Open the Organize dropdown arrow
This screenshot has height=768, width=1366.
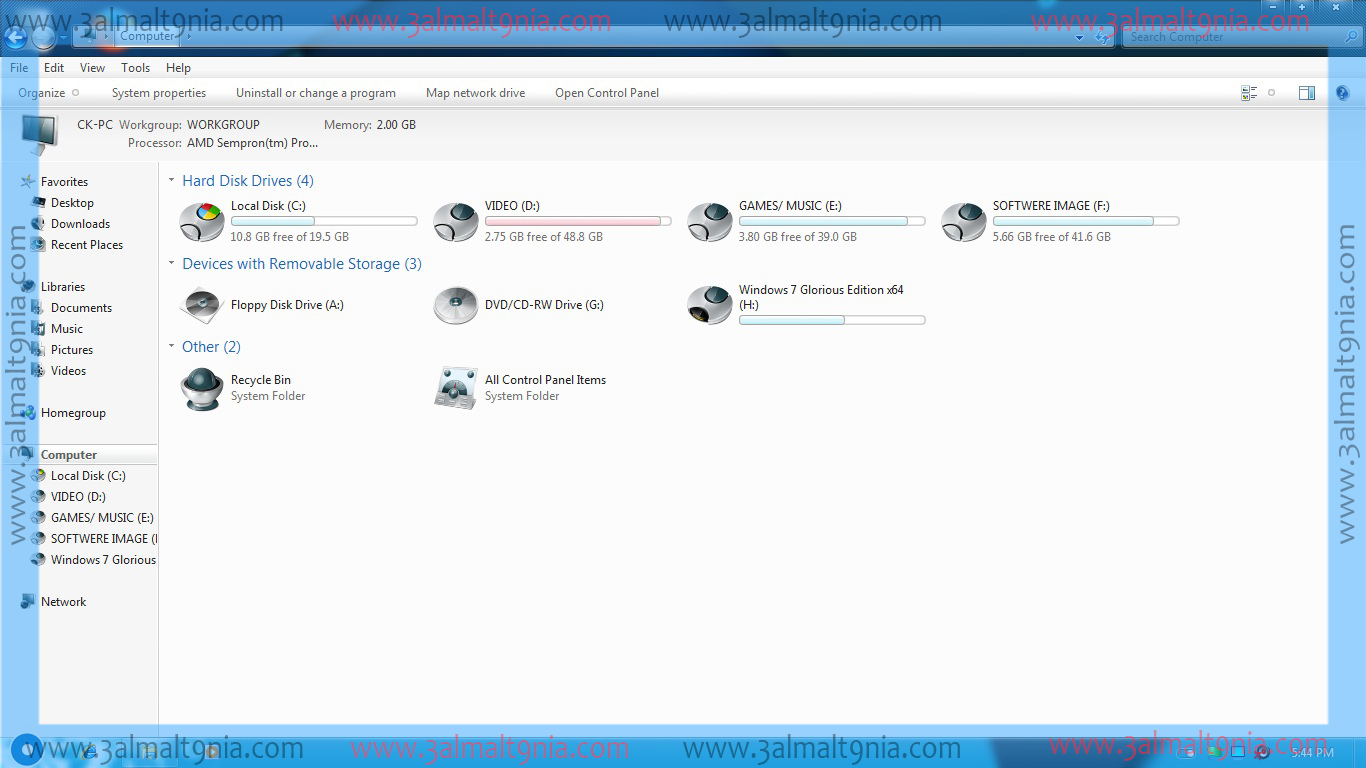coord(75,93)
